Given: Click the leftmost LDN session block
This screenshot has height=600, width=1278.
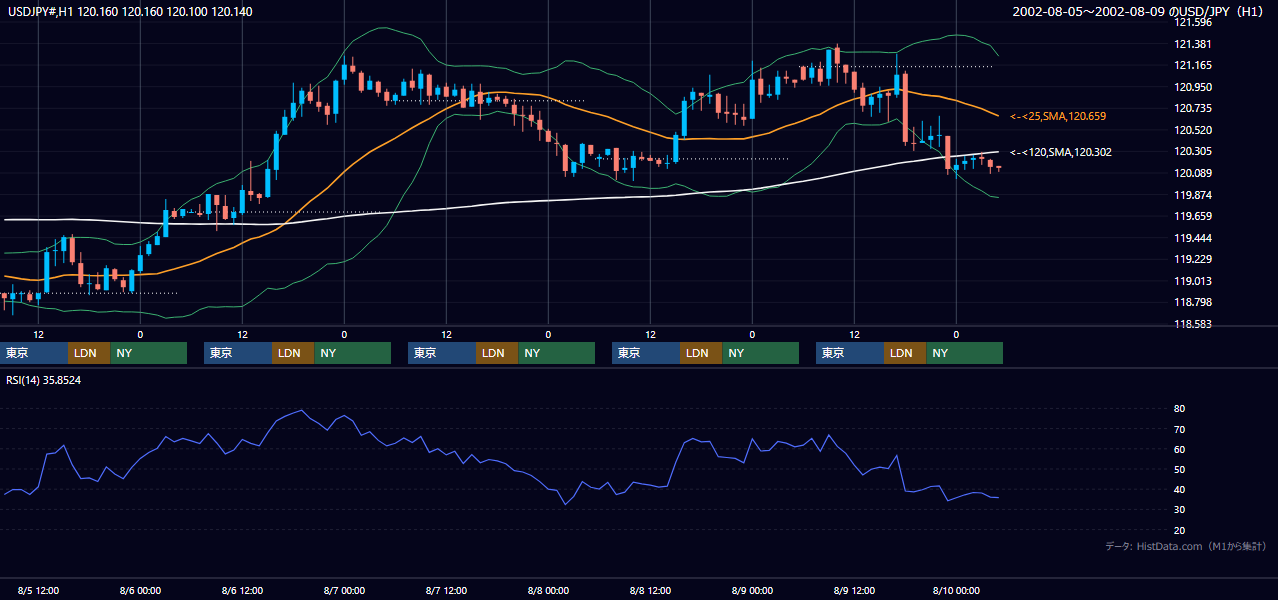Looking at the screenshot, I should click(89, 353).
